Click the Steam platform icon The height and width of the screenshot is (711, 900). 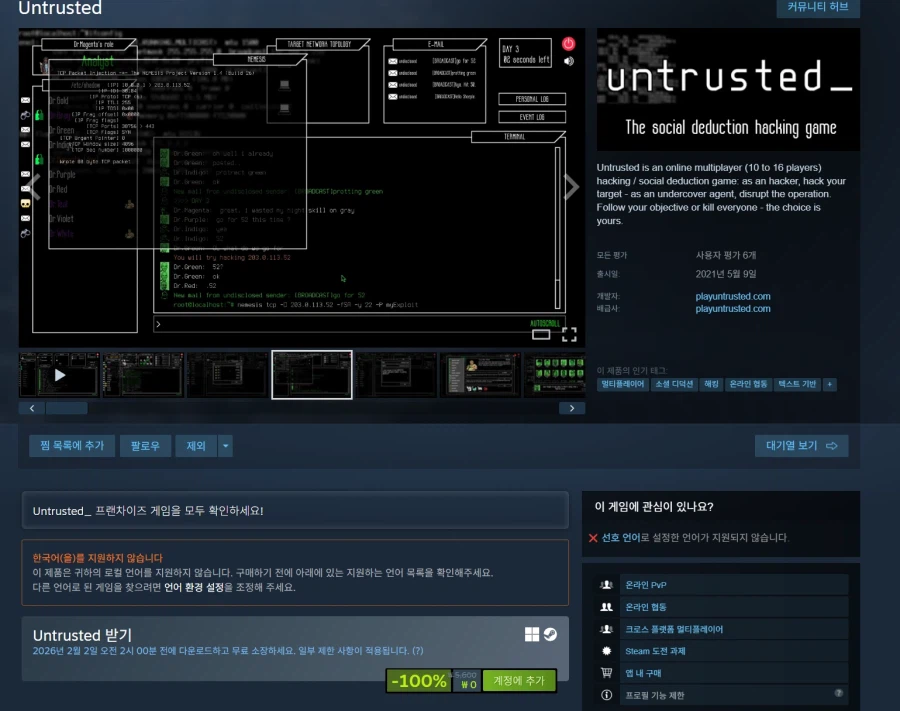click(x=550, y=634)
